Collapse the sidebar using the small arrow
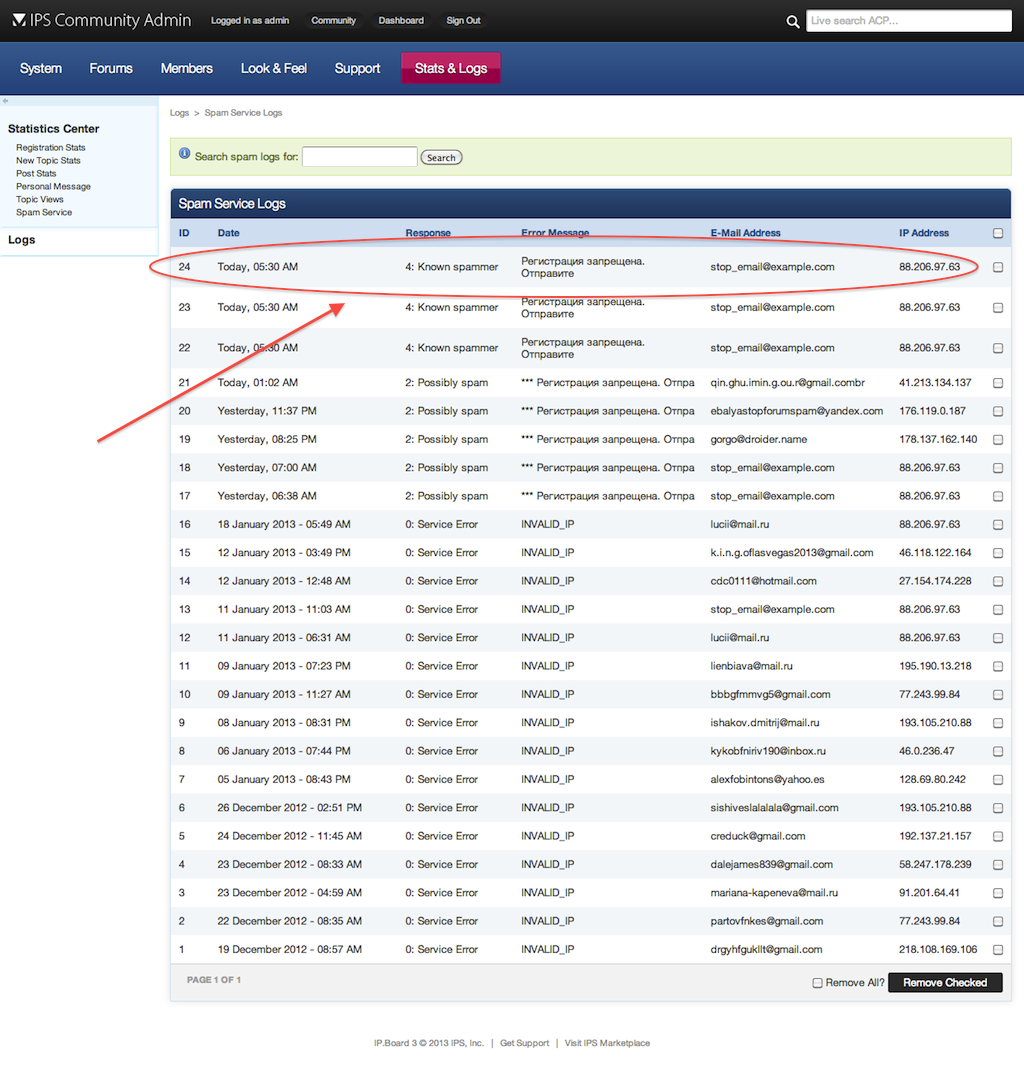Screen dimensions: 1024x1068 tap(5, 101)
